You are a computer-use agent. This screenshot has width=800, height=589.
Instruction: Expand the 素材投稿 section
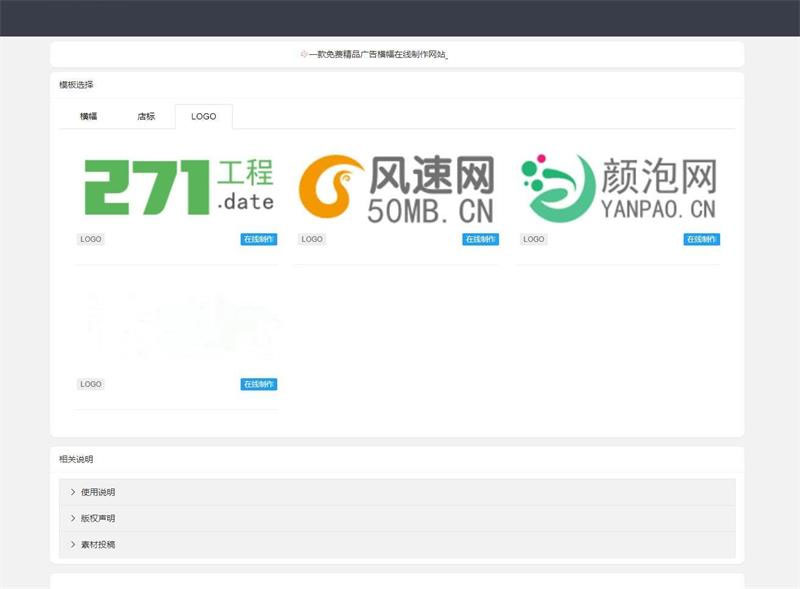(95, 544)
